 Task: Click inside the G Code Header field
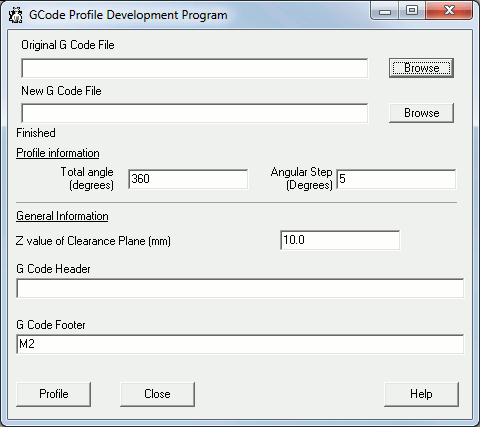point(240,288)
